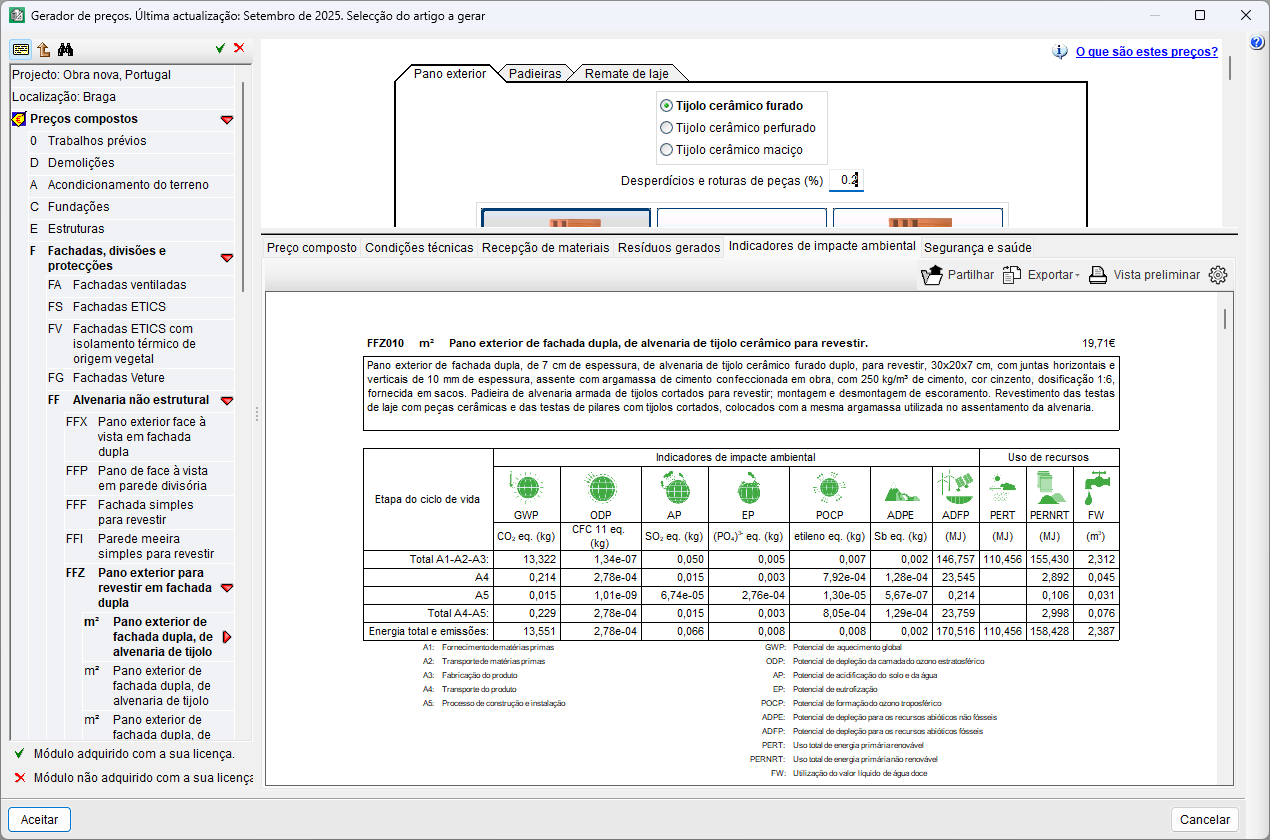Select Tijolo cerâmico maciço radio option
This screenshot has width=1270, height=840.
point(667,151)
